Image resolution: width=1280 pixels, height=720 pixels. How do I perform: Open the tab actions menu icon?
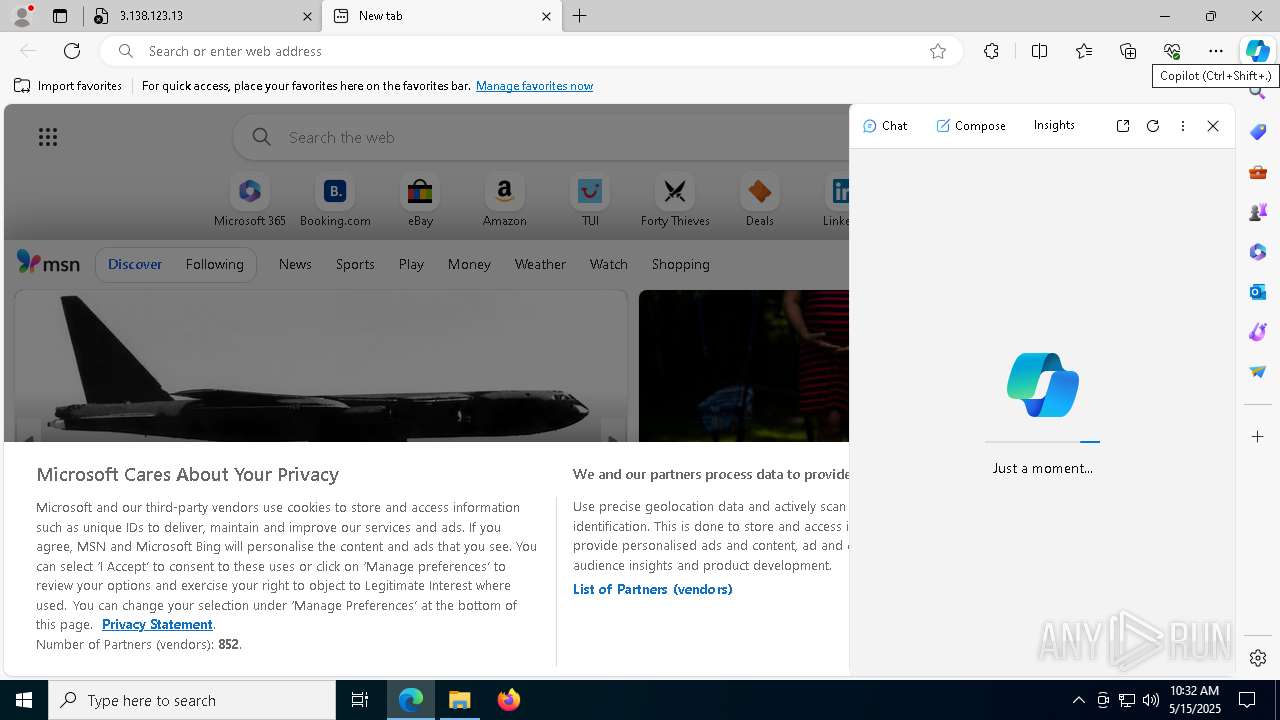[x=60, y=16]
